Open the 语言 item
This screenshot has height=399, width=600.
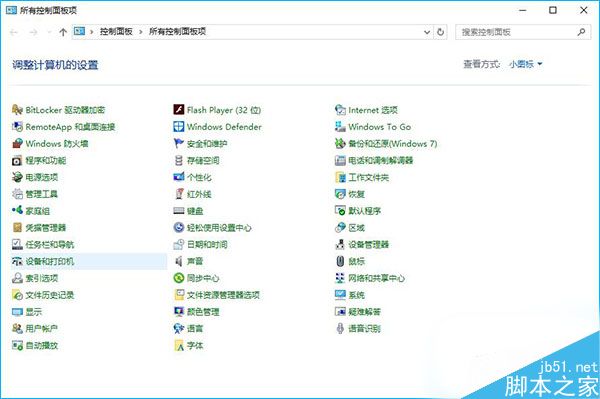[188, 329]
